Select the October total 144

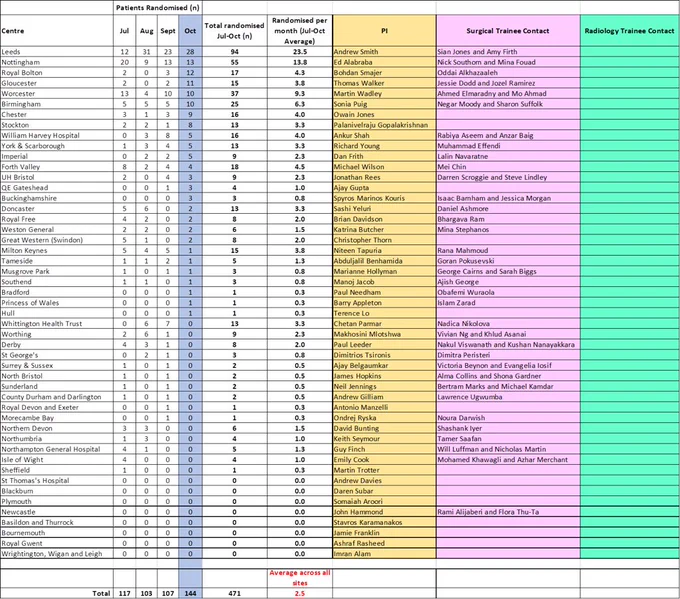coord(190,593)
